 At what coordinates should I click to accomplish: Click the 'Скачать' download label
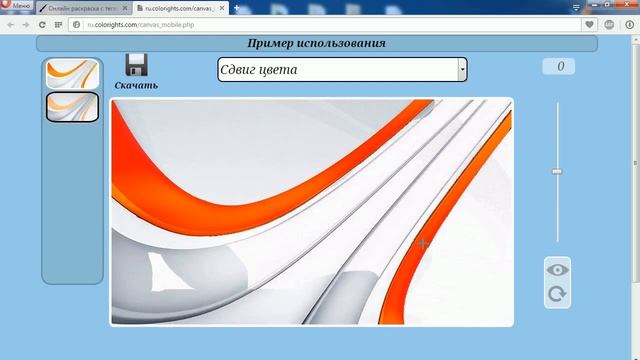click(136, 85)
